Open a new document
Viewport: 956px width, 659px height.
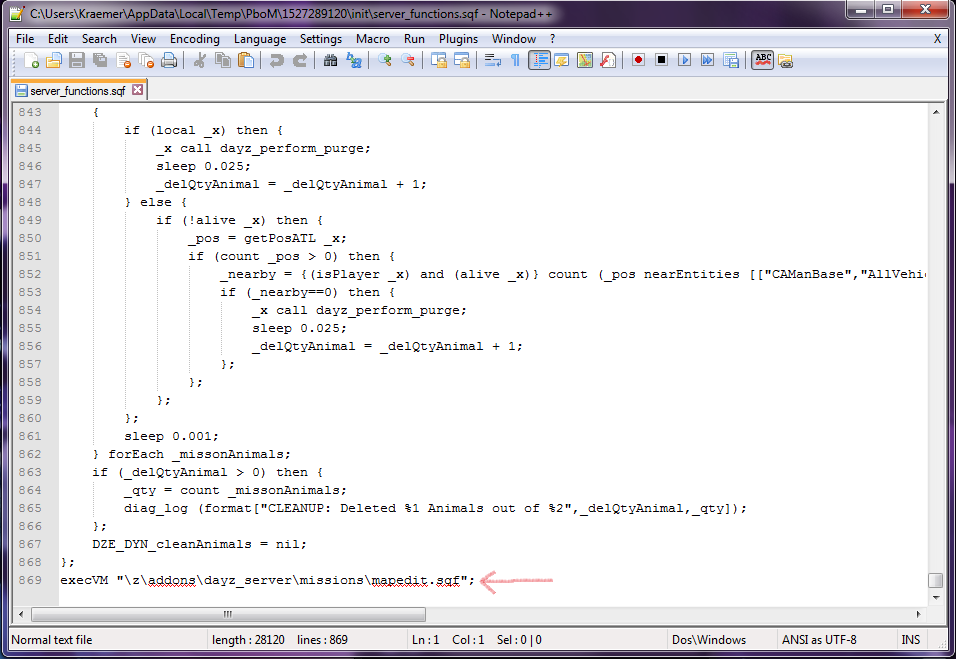point(31,60)
